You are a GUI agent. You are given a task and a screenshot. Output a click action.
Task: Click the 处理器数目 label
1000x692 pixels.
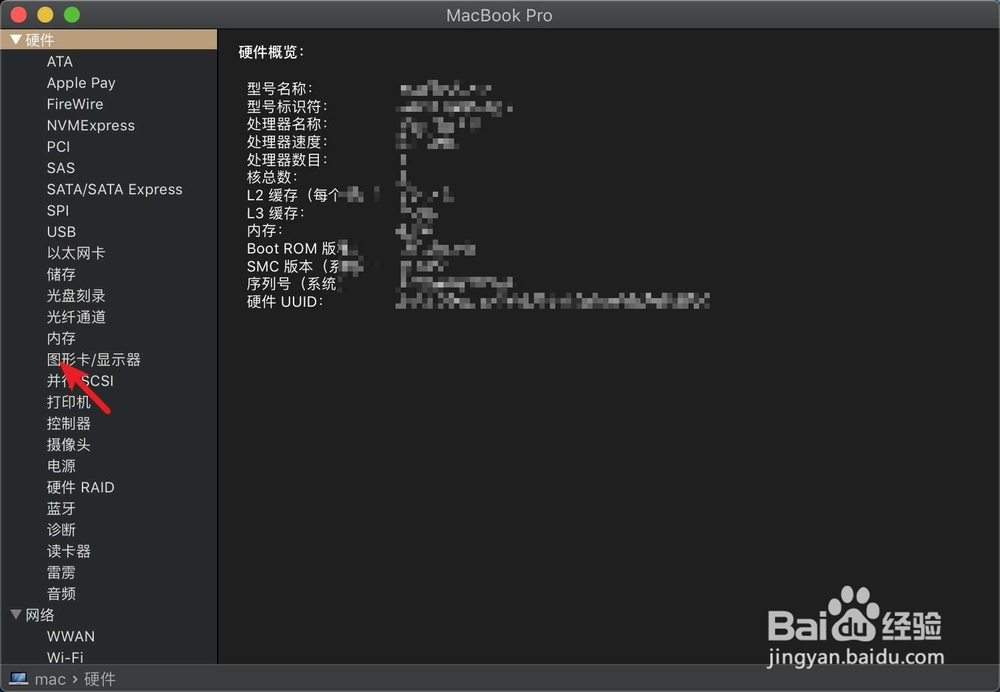pyautogui.click(x=287, y=159)
